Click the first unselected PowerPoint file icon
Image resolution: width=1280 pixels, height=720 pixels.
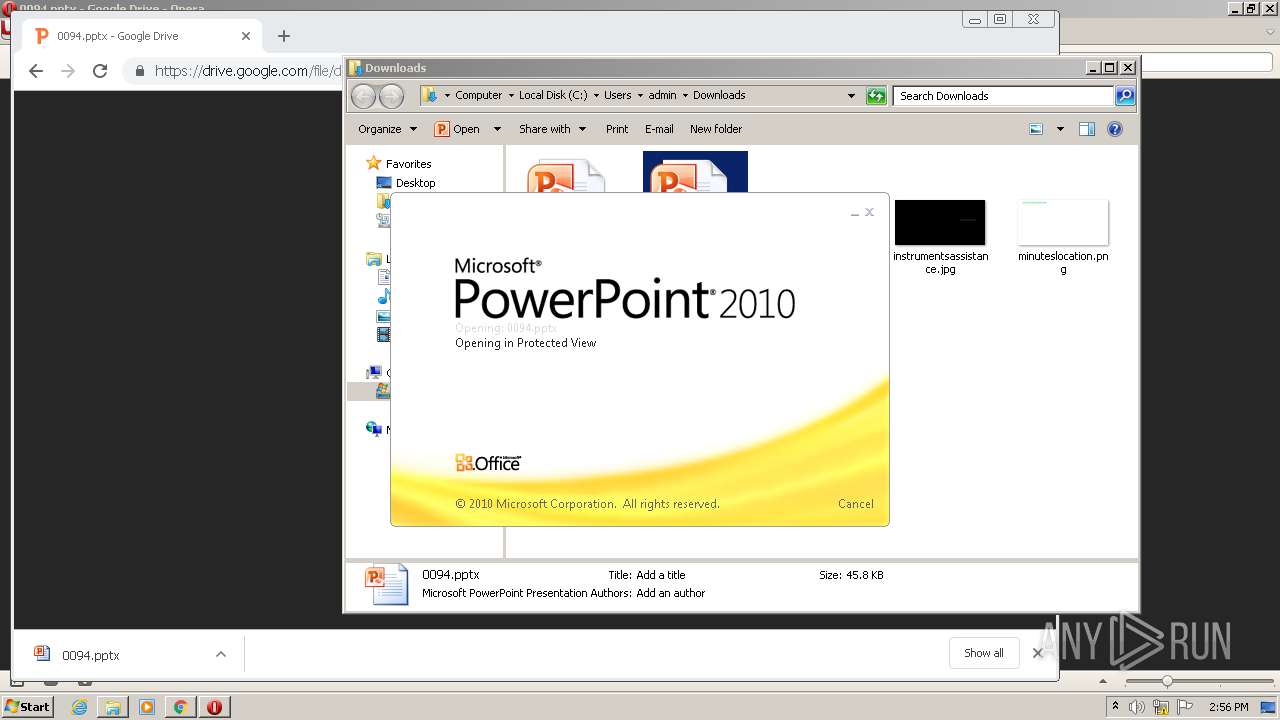click(x=566, y=177)
